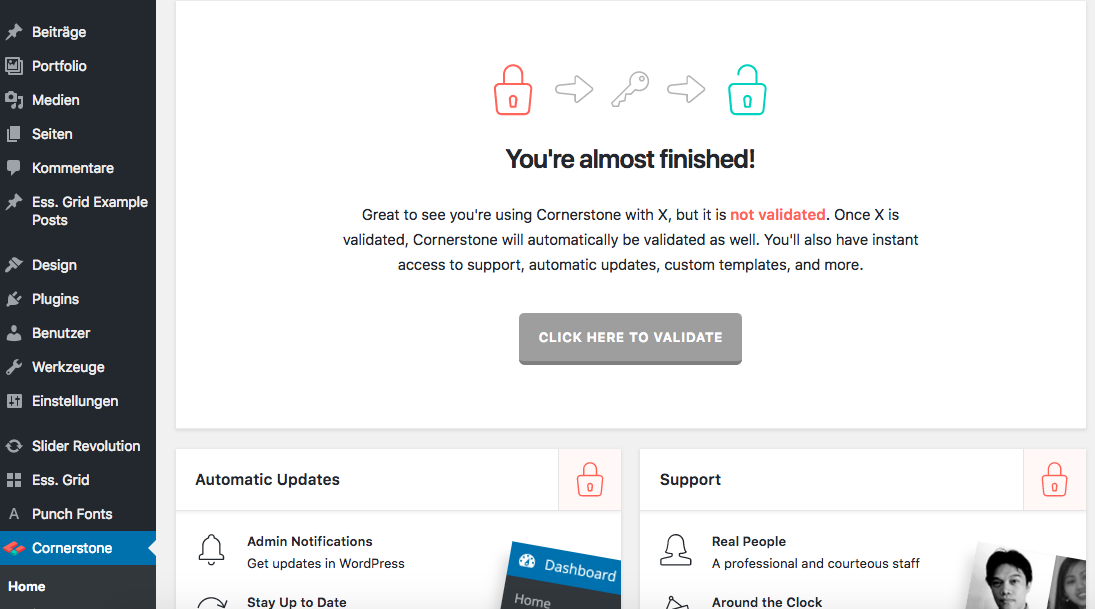Click the red lock in Automatic Updates
The height and width of the screenshot is (609, 1095).
click(590, 480)
